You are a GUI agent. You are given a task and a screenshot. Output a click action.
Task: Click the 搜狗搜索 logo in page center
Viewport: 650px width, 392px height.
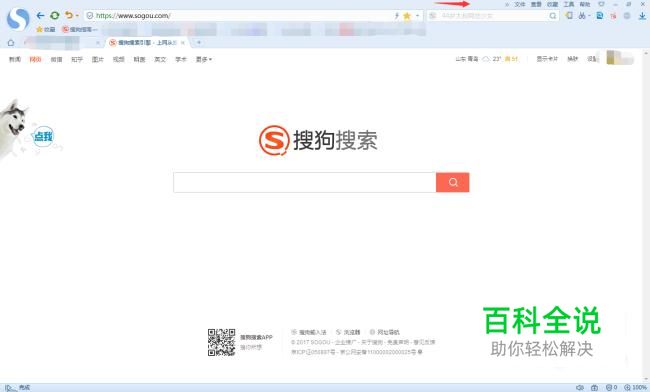[x=318, y=140]
